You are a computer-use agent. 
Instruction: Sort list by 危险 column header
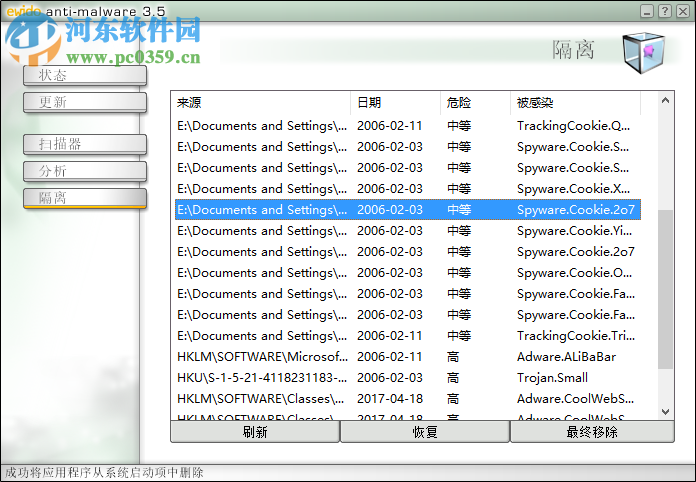coord(475,103)
